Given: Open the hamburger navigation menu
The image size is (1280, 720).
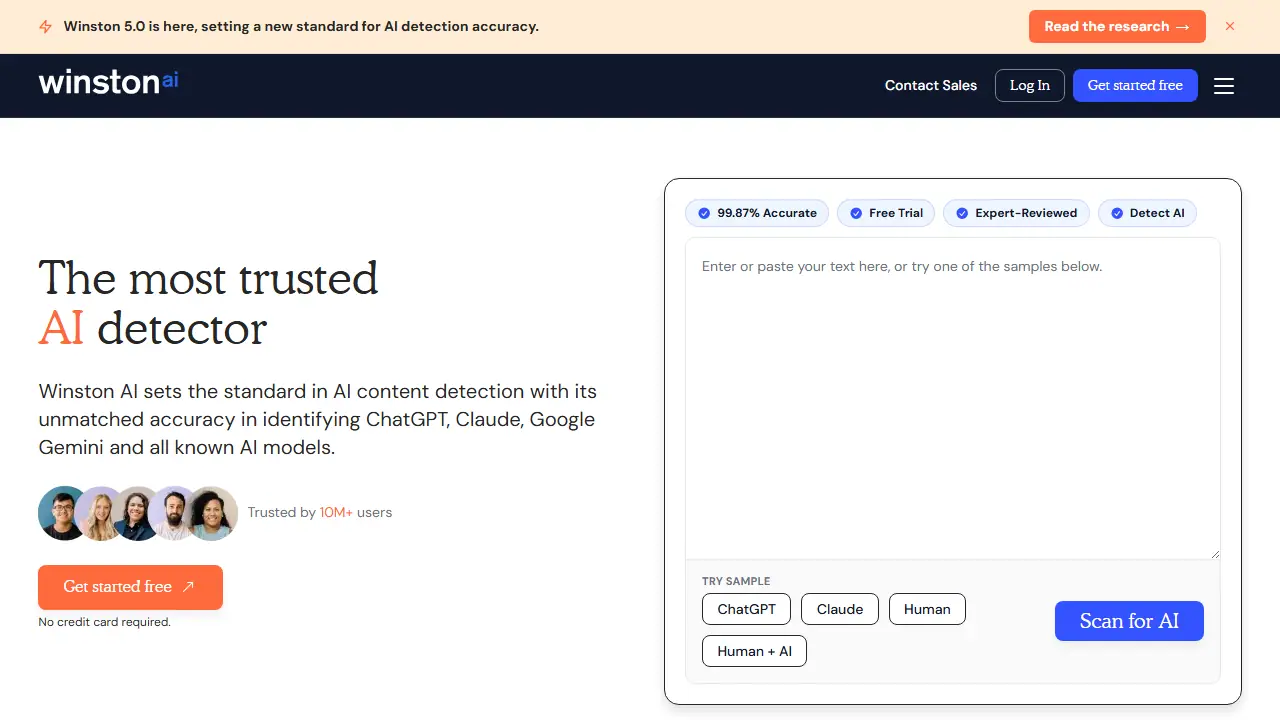Looking at the screenshot, I should pyautogui.click(x=1224, y=86).
